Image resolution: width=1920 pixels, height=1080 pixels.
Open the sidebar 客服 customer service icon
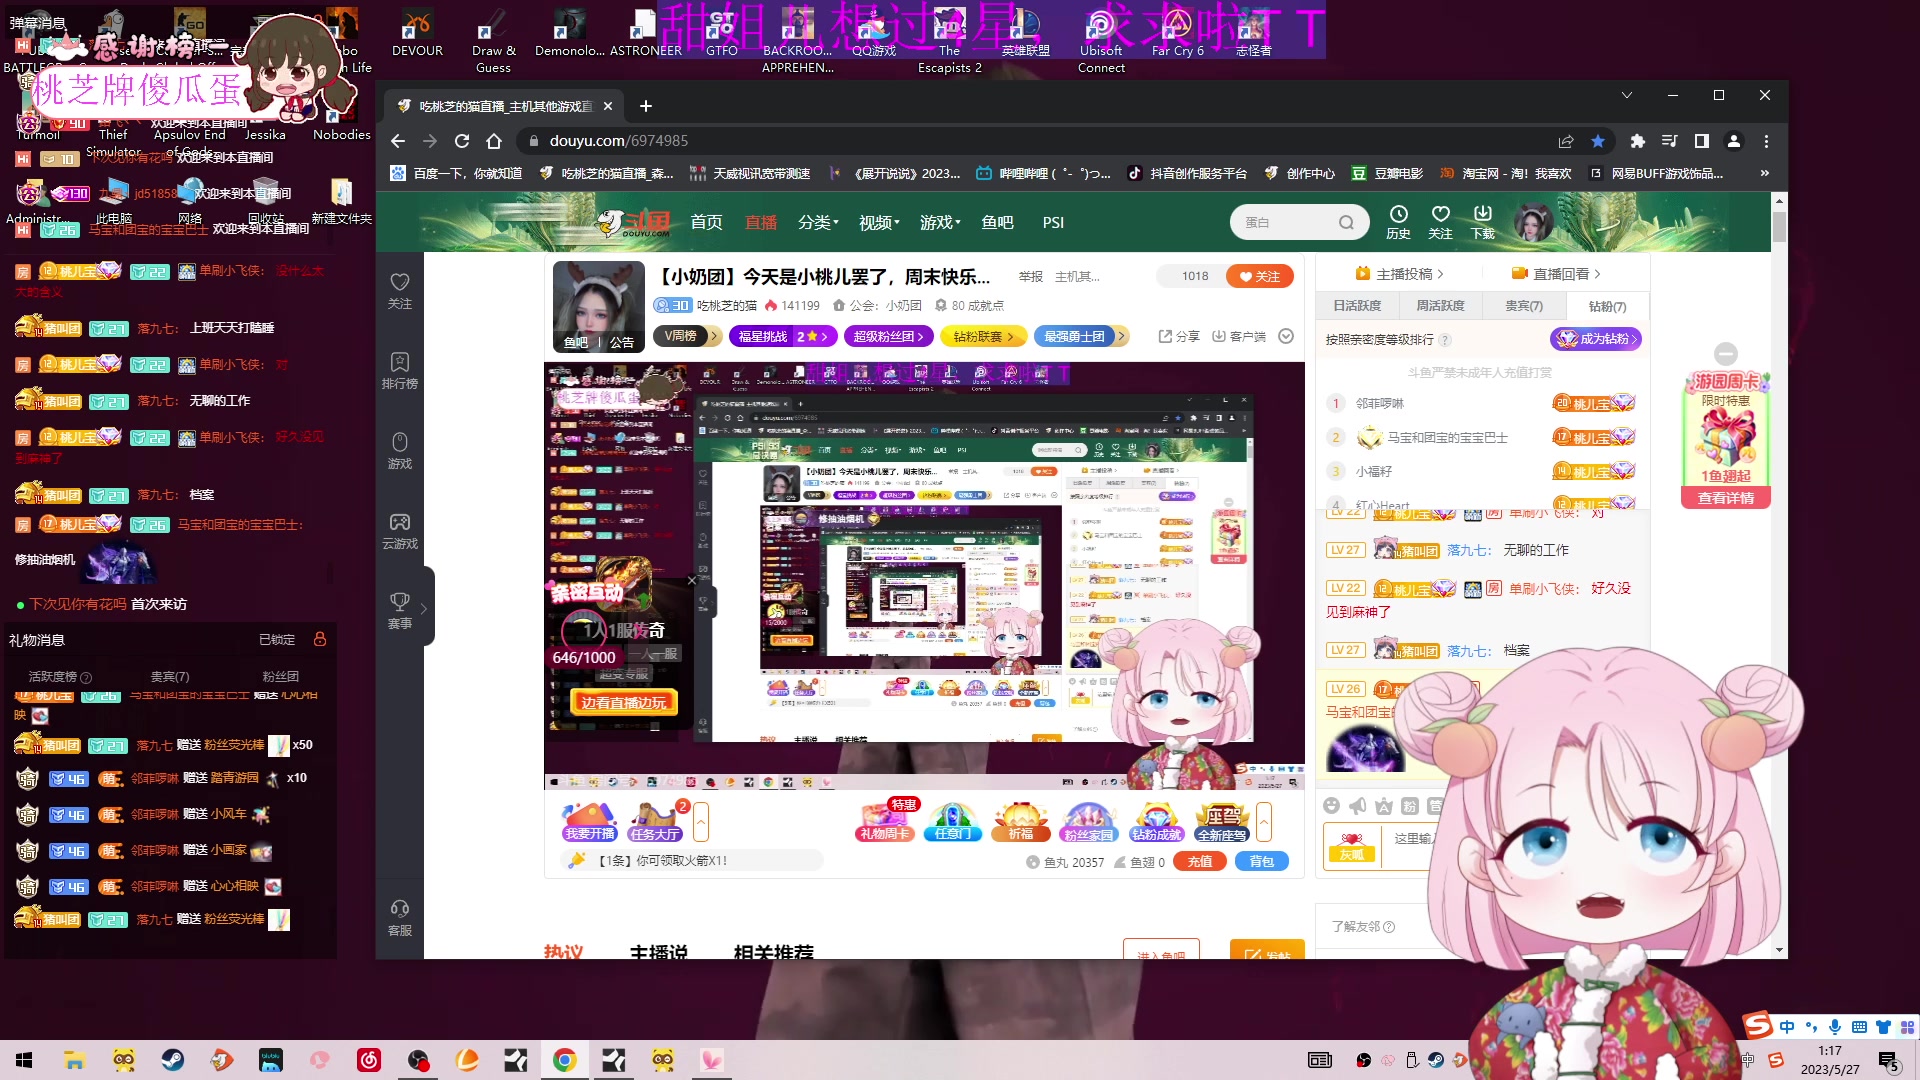(400, 917)
